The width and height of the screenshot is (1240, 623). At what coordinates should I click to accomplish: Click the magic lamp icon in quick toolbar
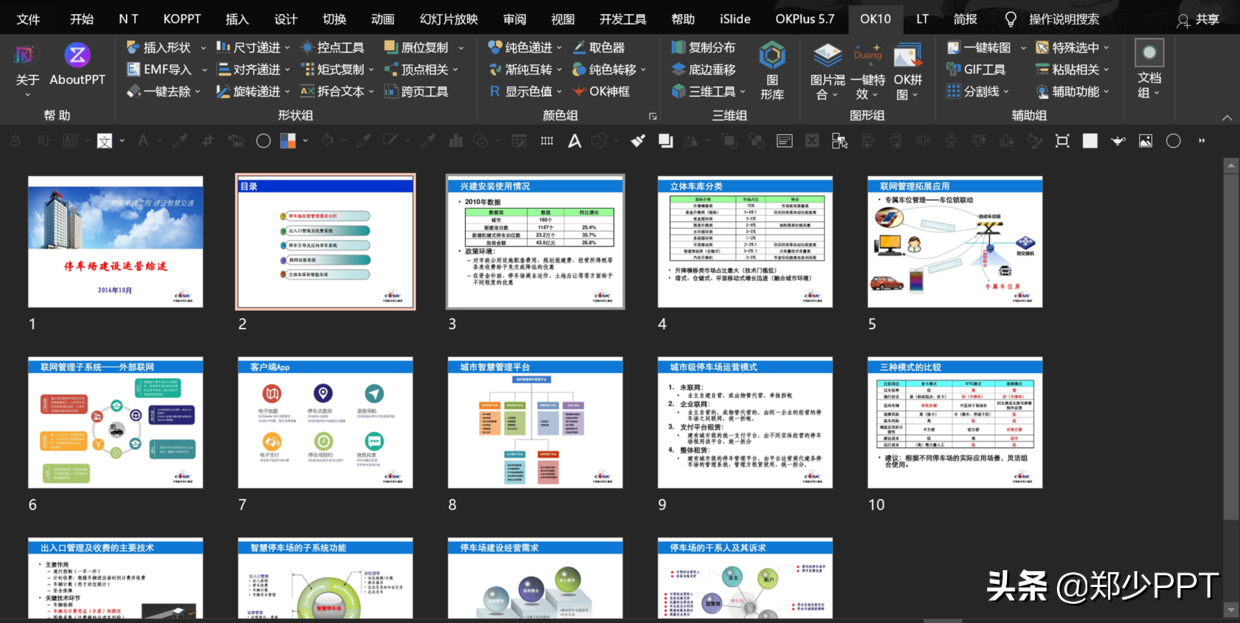pyautogui.click(x=1118, y=141)
